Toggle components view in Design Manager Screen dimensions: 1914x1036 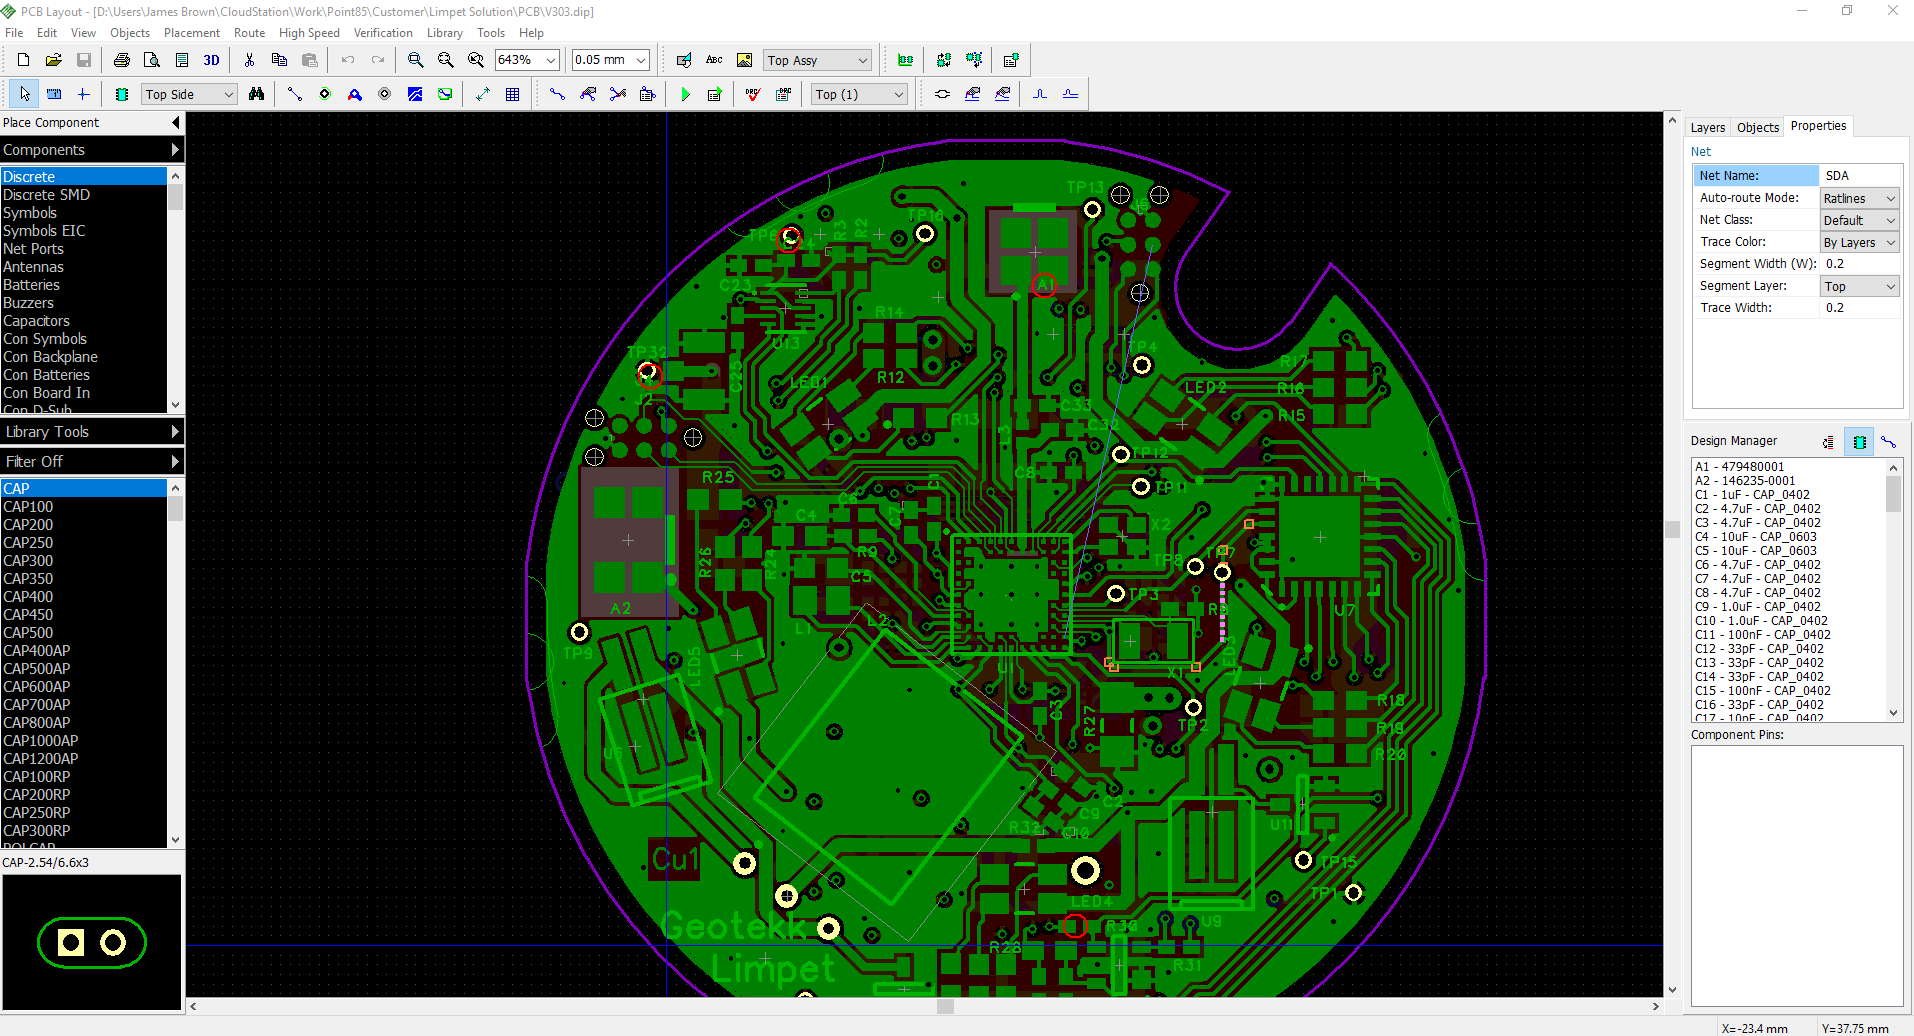(1859, 441)
